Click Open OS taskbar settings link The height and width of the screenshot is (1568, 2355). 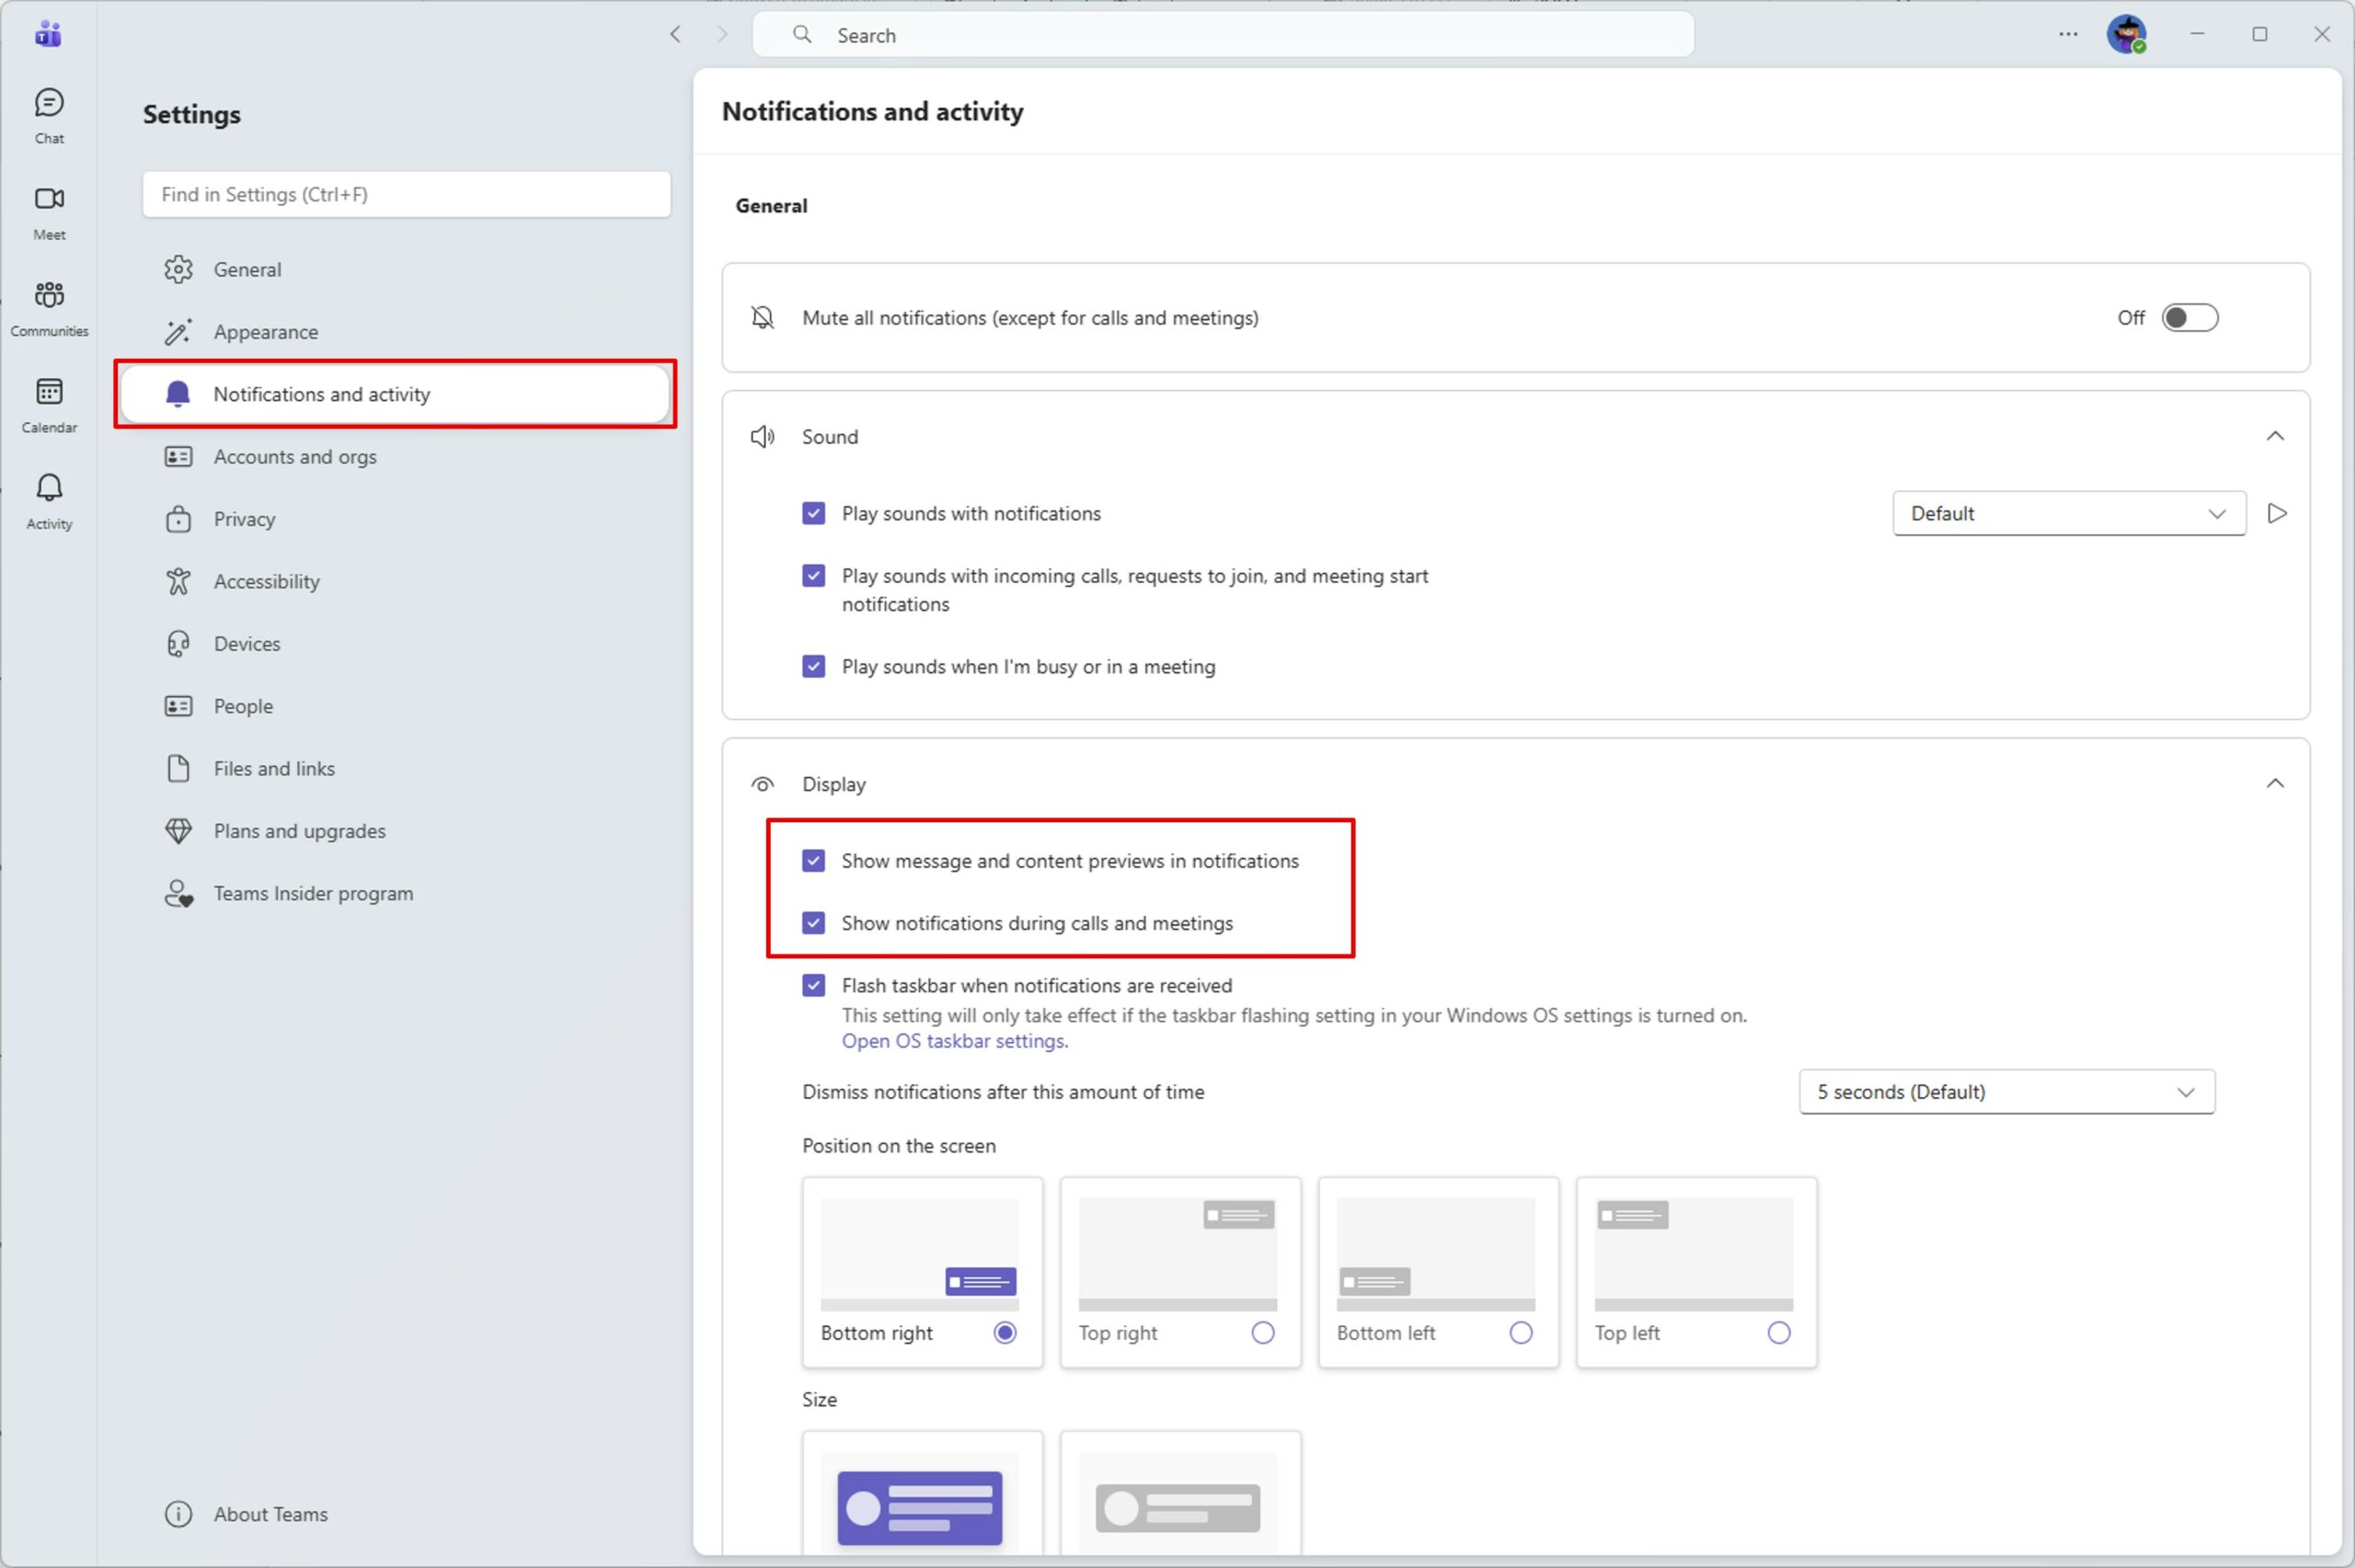[954, 1041]
